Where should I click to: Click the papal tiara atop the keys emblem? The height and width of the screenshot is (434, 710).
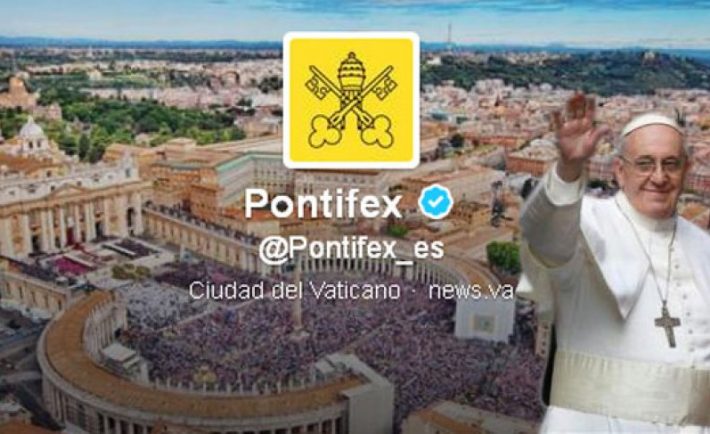(351, 73)
